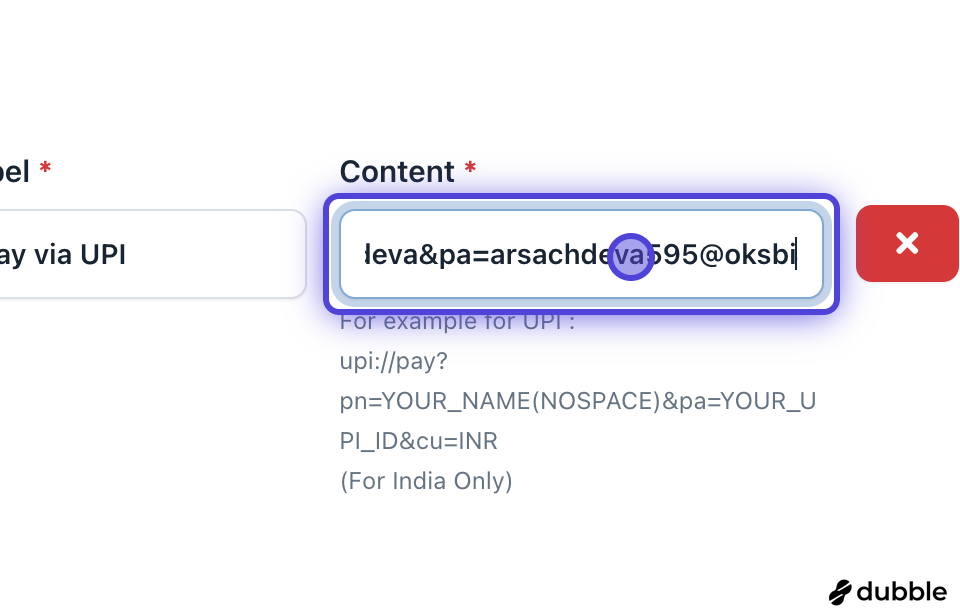Click the red asterisk beside Label
Image resolution: width=960 pixels, height=615 pixels.
coord(45,170)
